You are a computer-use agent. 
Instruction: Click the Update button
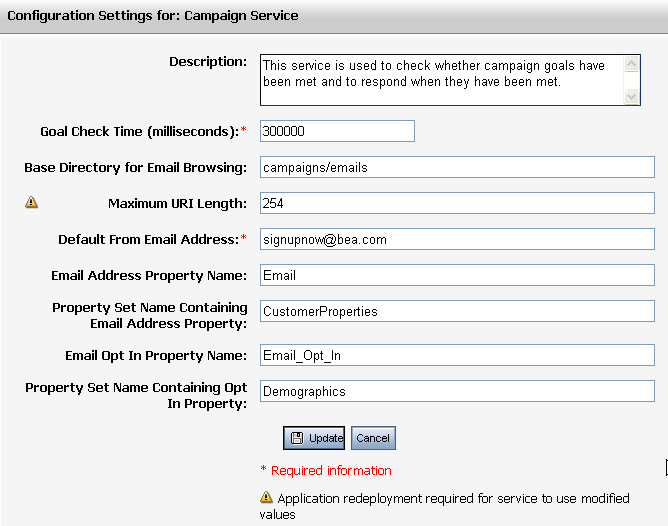point(314,438)
